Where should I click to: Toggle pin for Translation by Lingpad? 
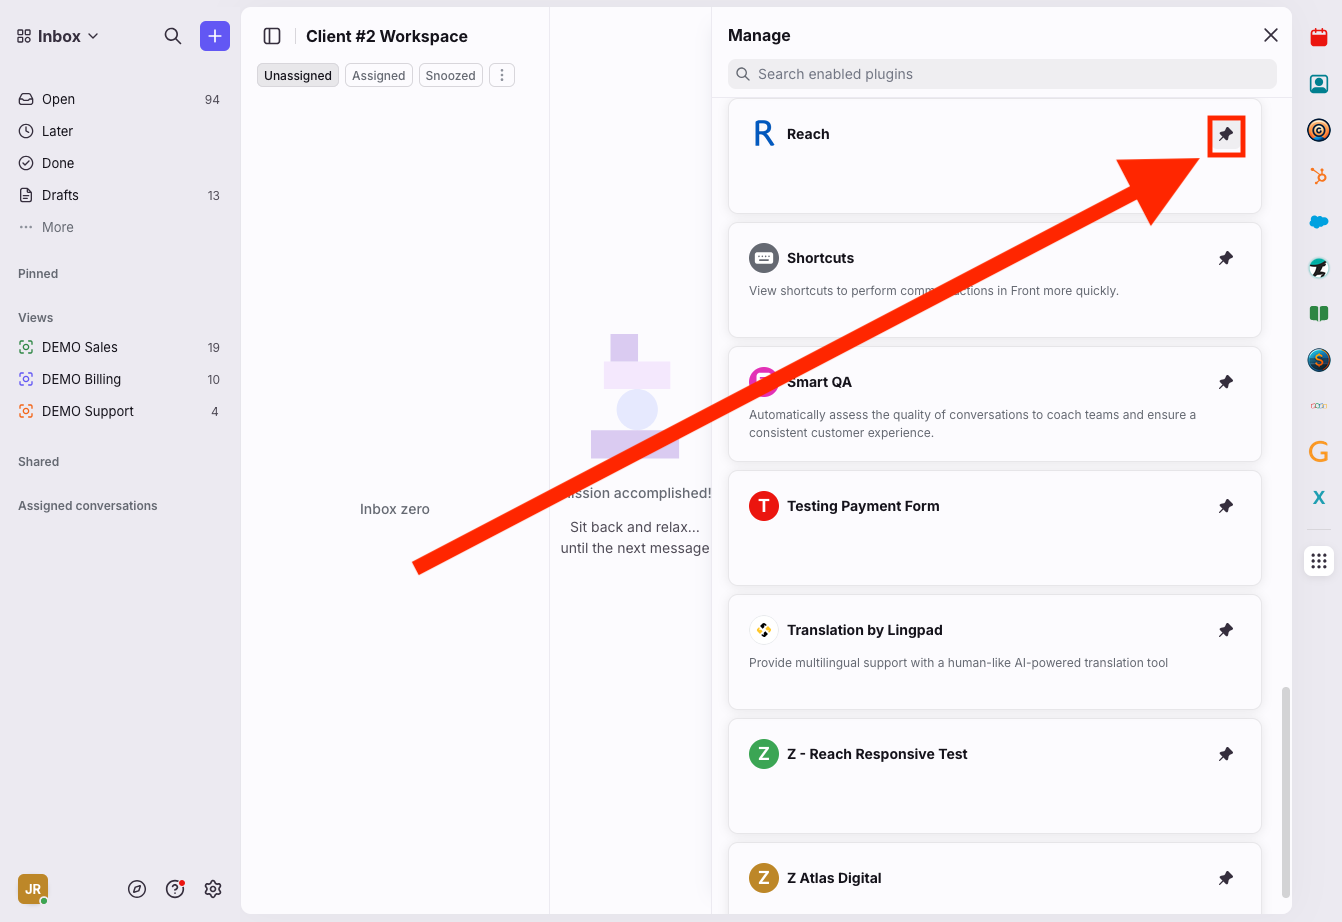pos(1225,630)
